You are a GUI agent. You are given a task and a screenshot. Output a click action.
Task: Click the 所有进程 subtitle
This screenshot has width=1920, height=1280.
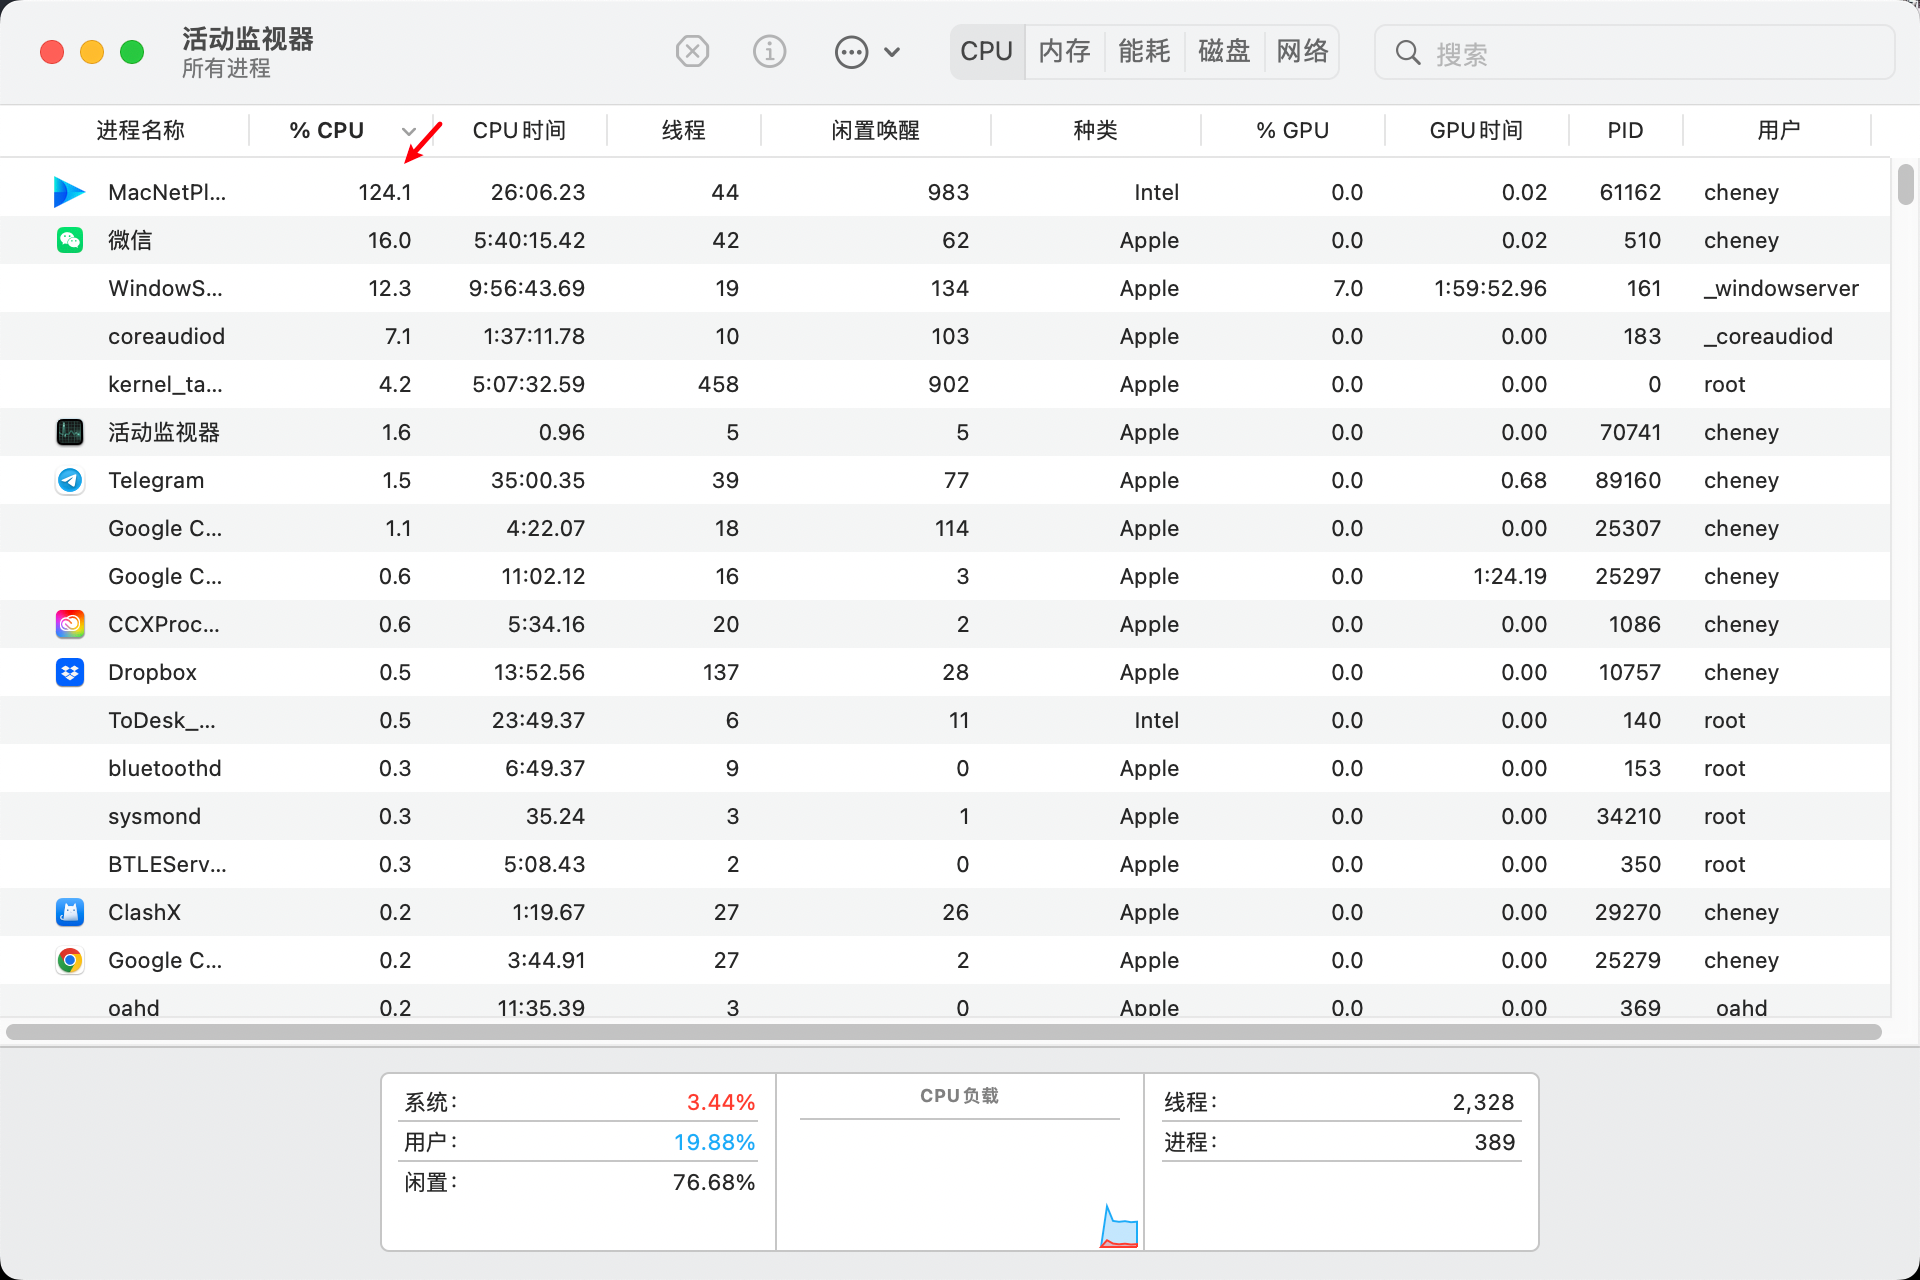[226, 68]
